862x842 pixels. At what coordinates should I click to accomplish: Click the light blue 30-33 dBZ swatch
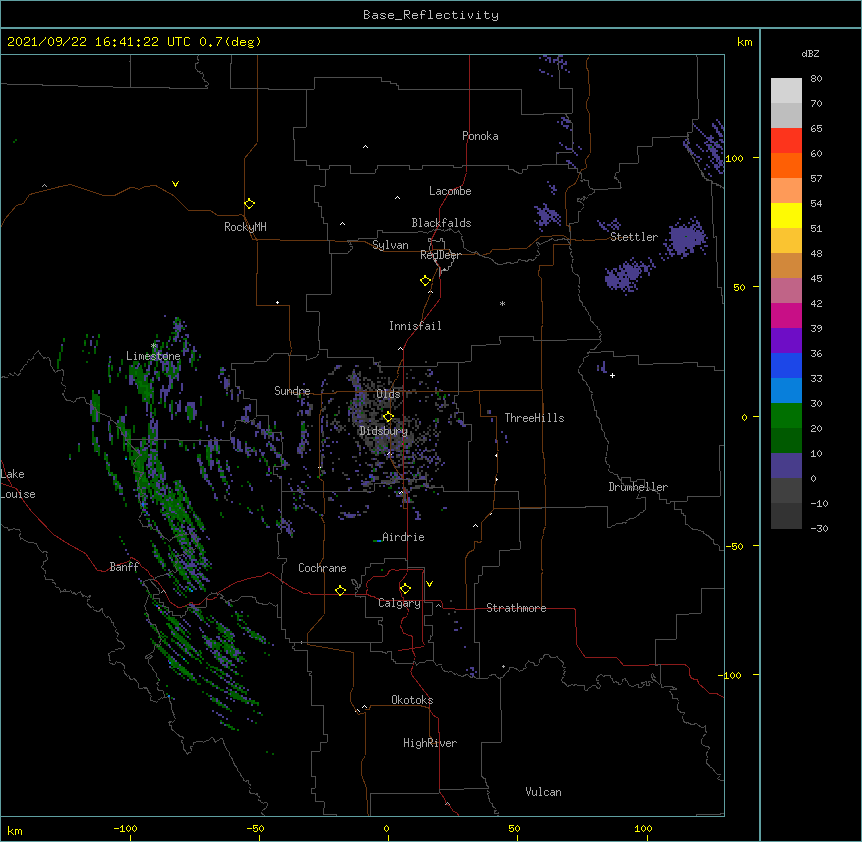786,390
